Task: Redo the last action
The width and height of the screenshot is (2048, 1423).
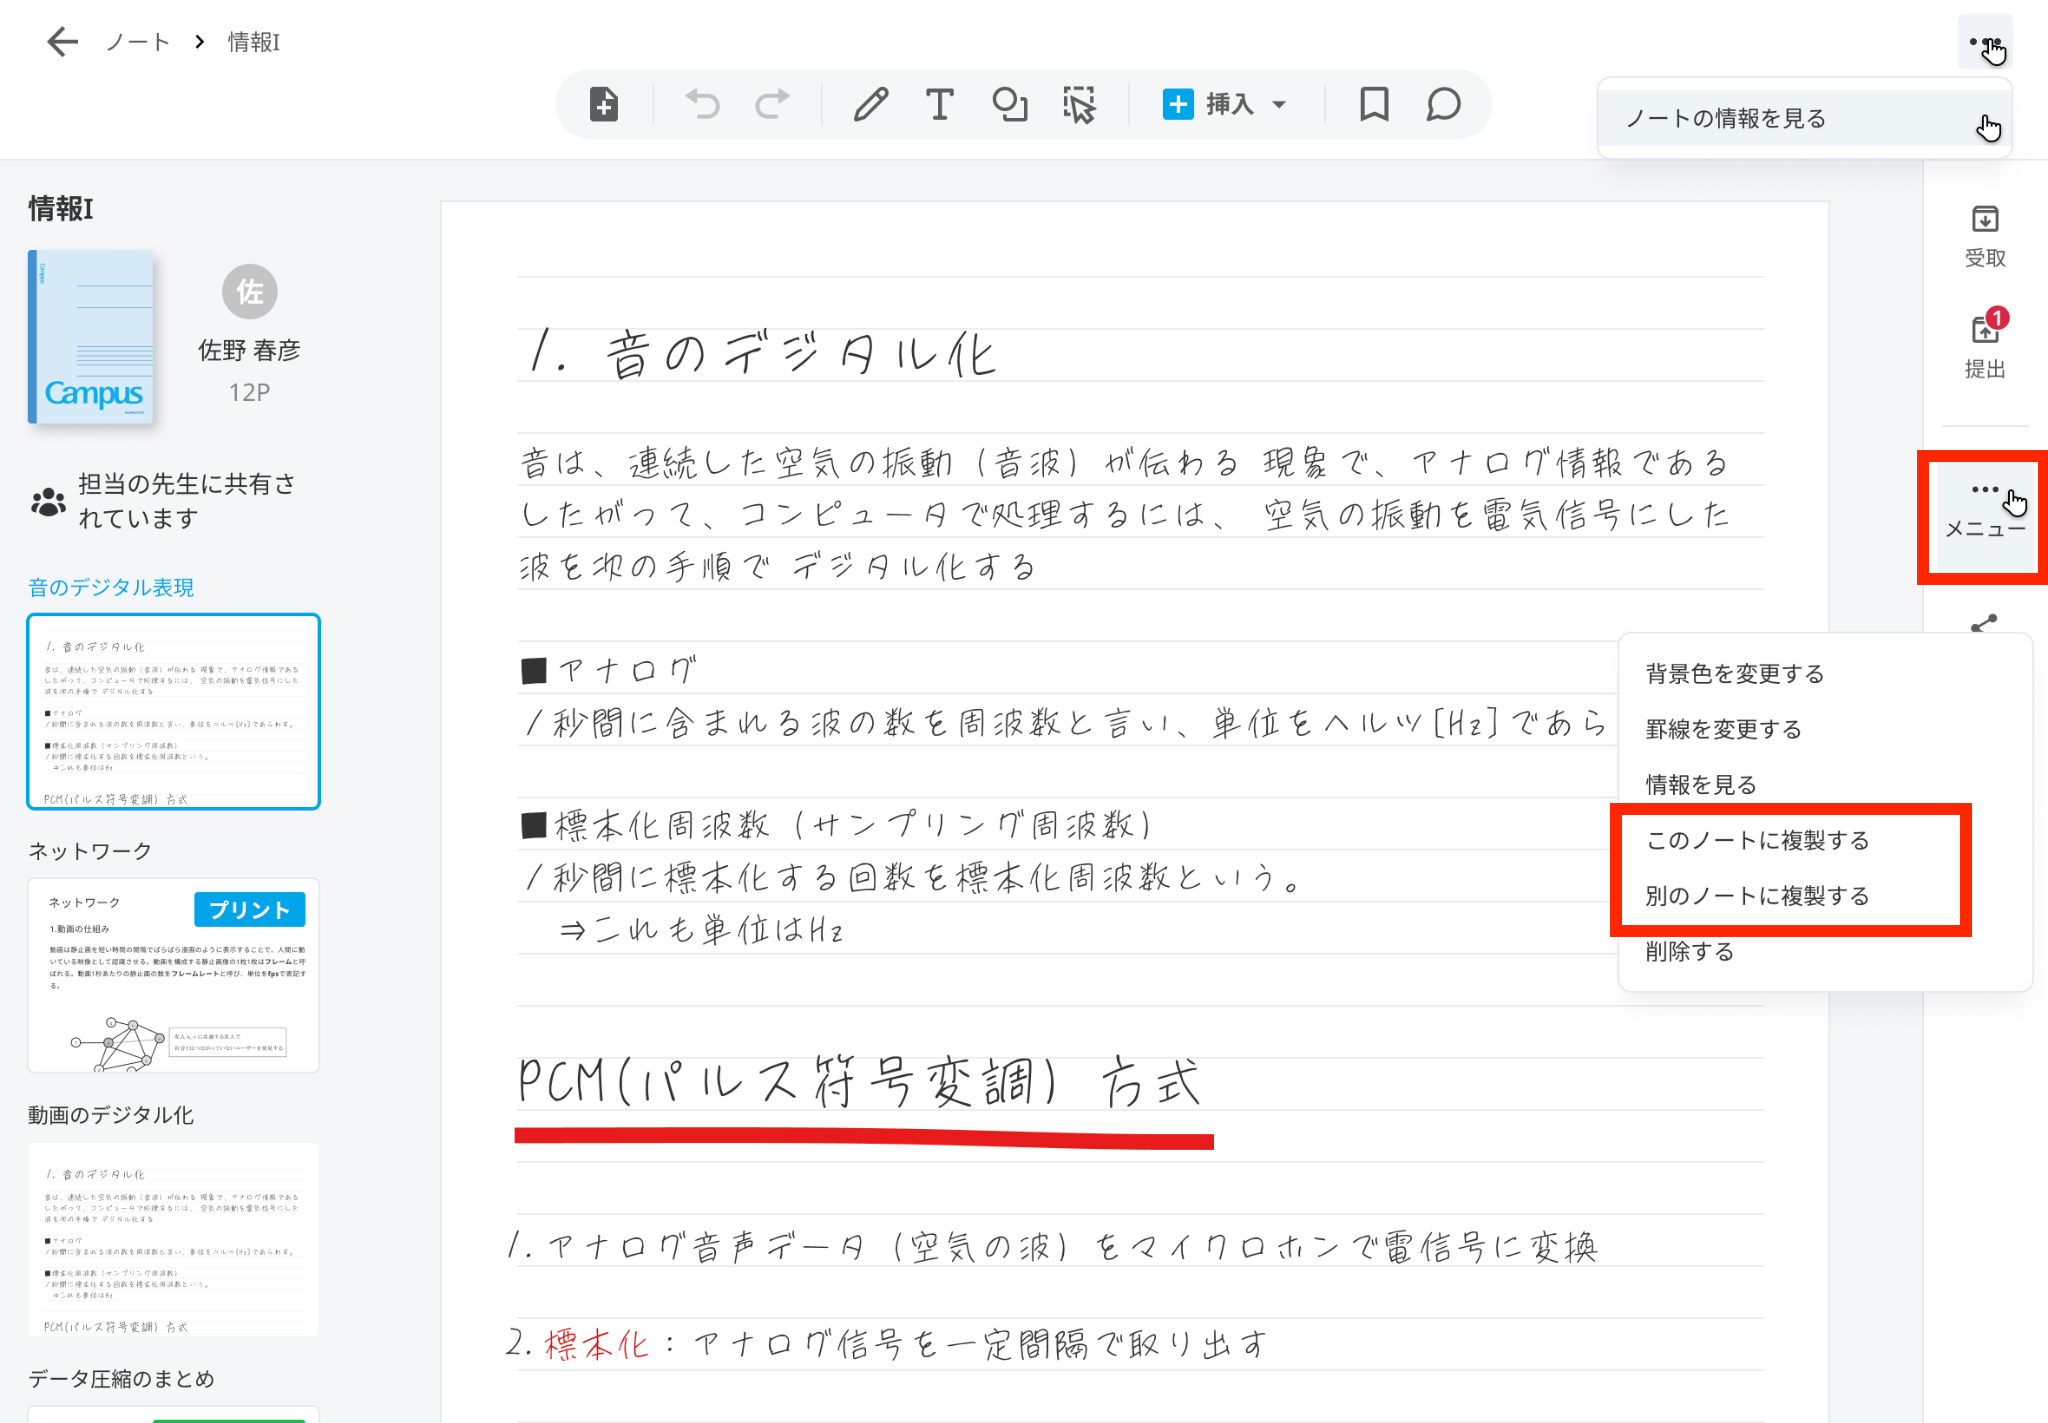Action: (x=772, y=104)
